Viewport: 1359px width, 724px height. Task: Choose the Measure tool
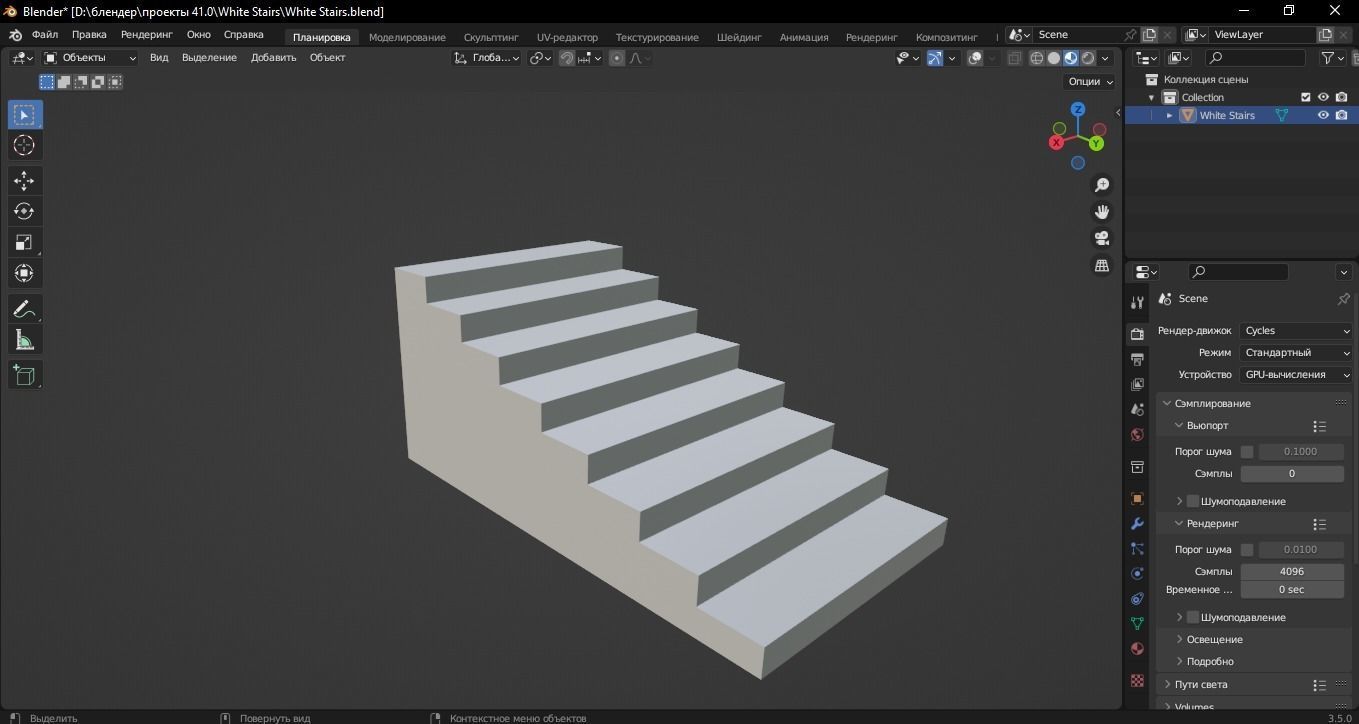[24, 341]
